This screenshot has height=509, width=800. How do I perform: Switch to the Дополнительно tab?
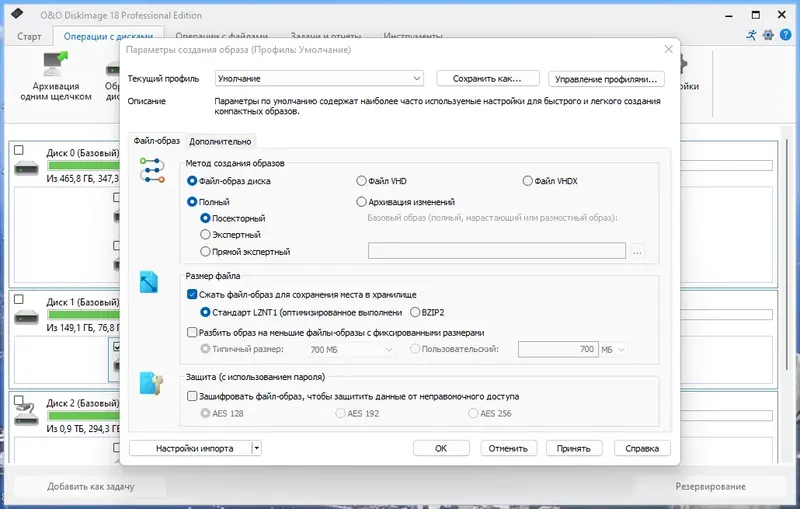point(220,142)
